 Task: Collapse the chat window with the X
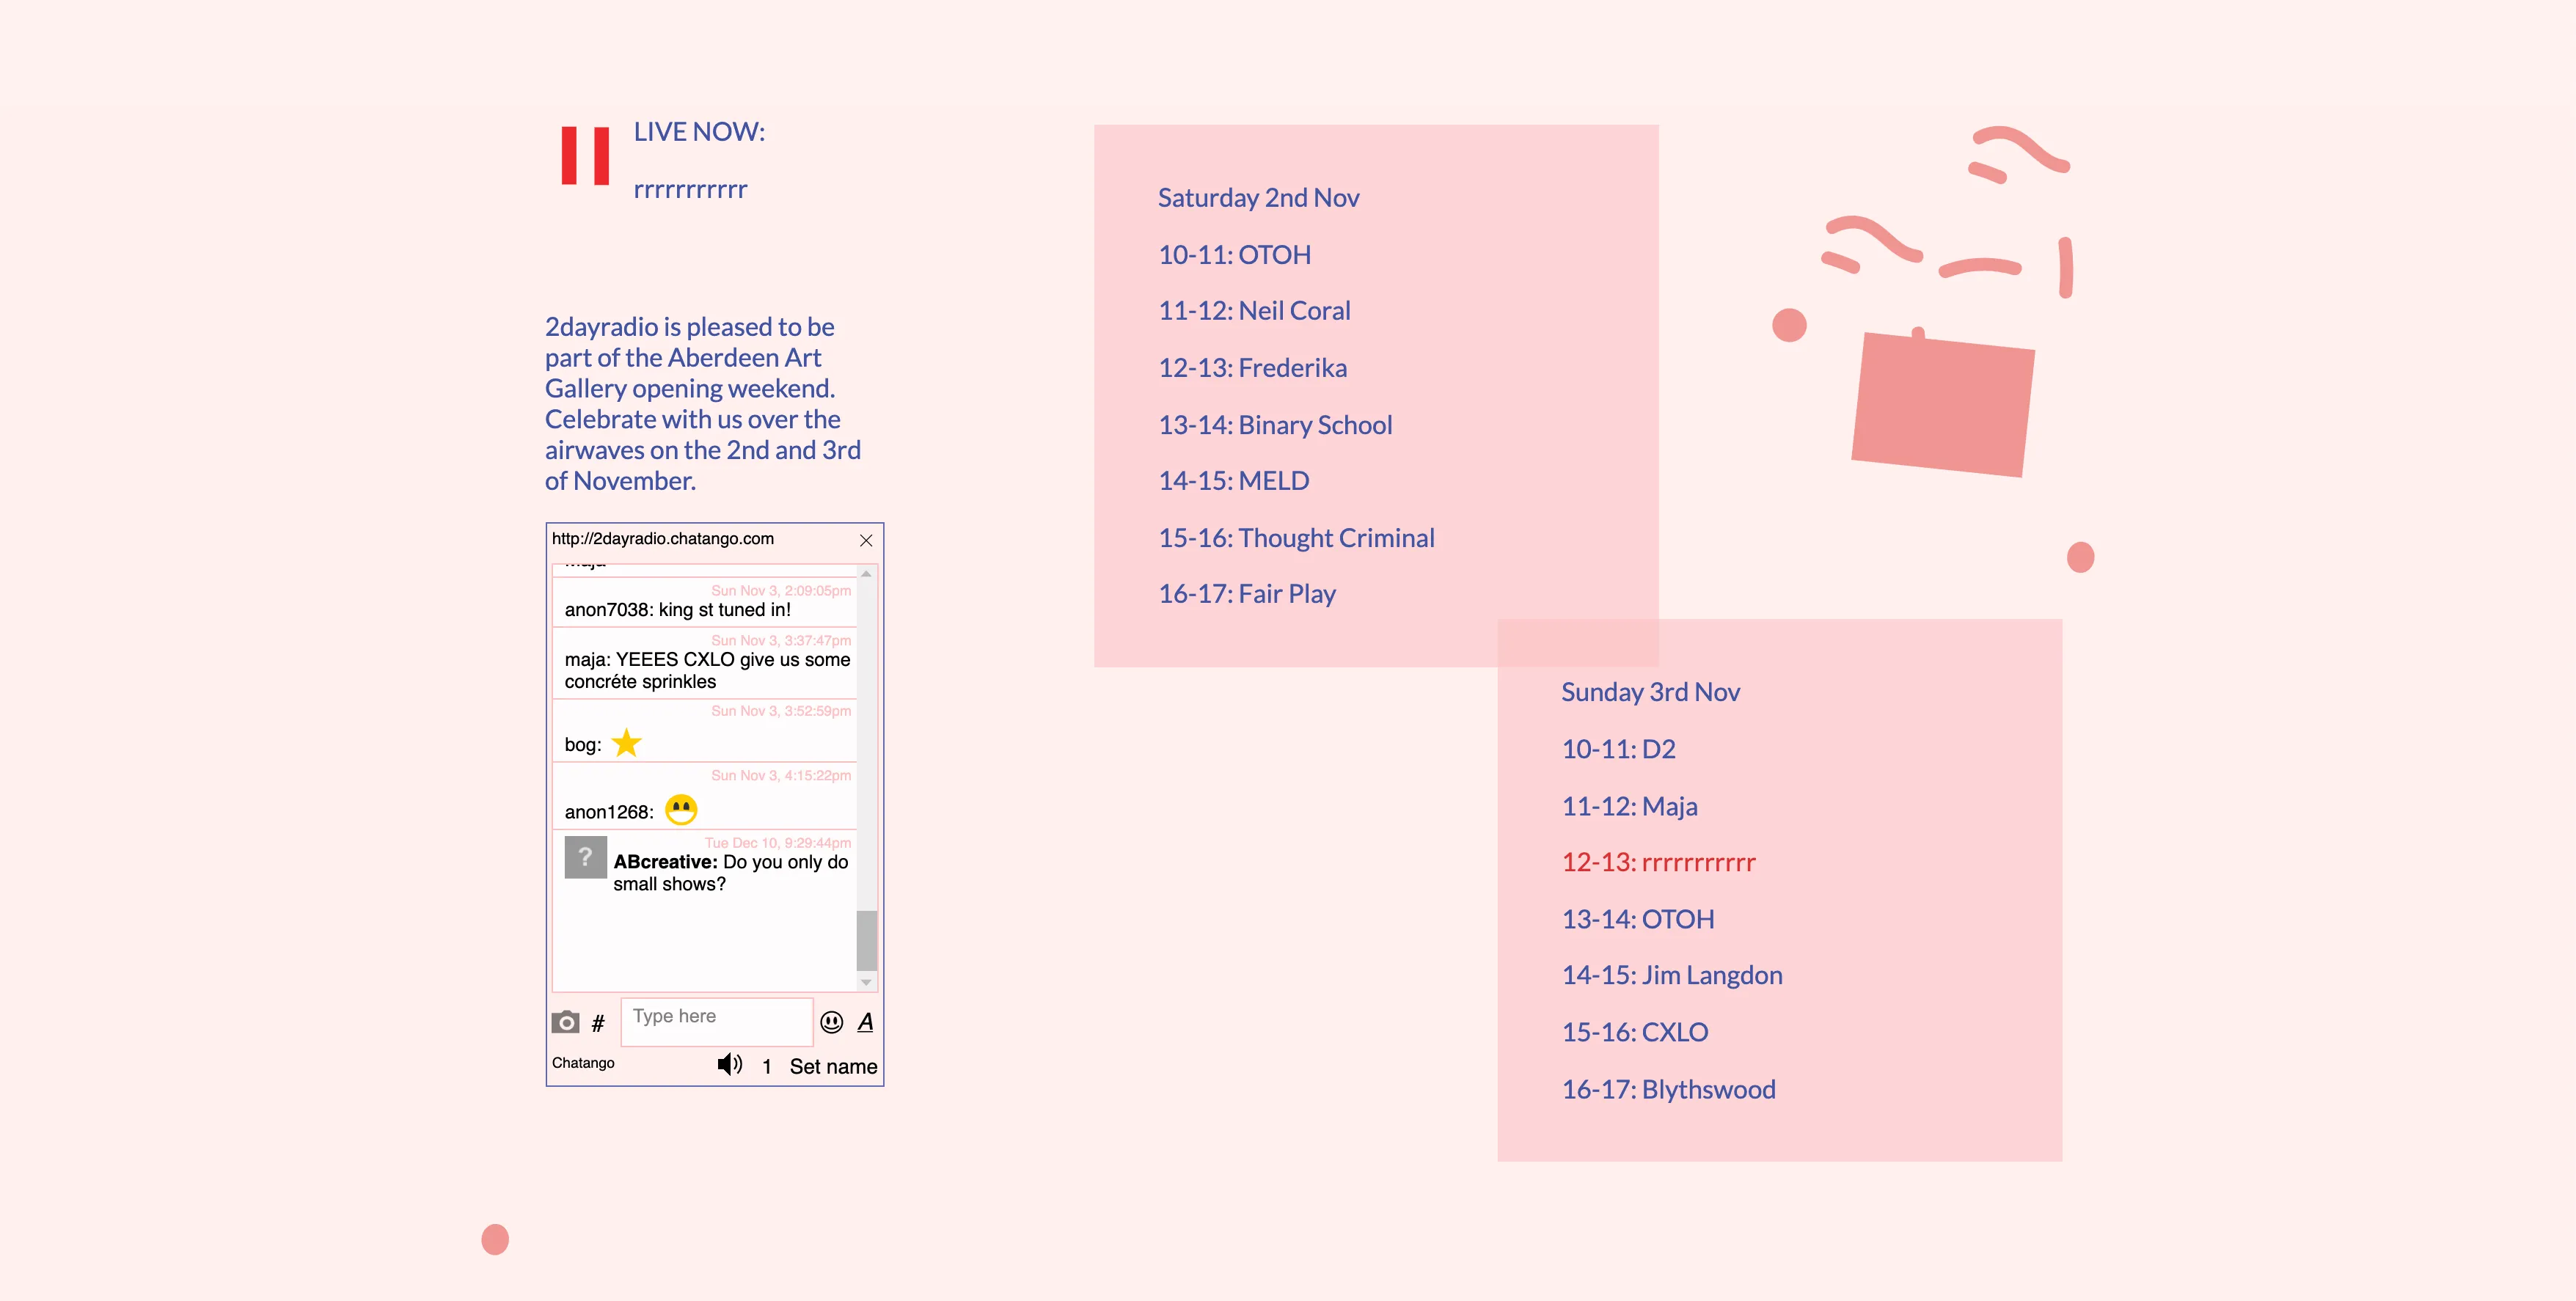pos(864,541)
